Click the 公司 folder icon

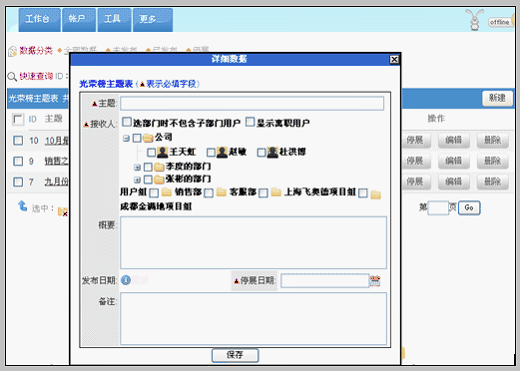pyautogui.click(x=148, y=137)
